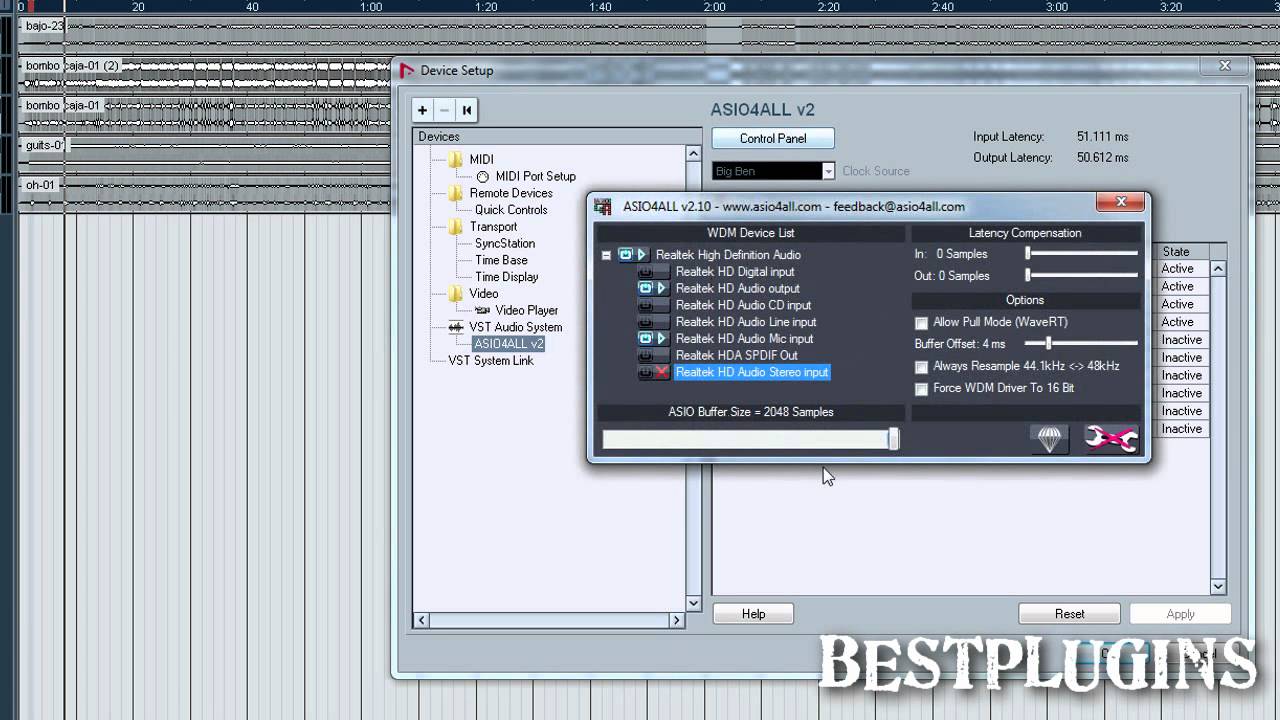Click the Reset button in Device Setup
The height and width of the screenshot is (720, 1280).
(x=1069, y=614)
